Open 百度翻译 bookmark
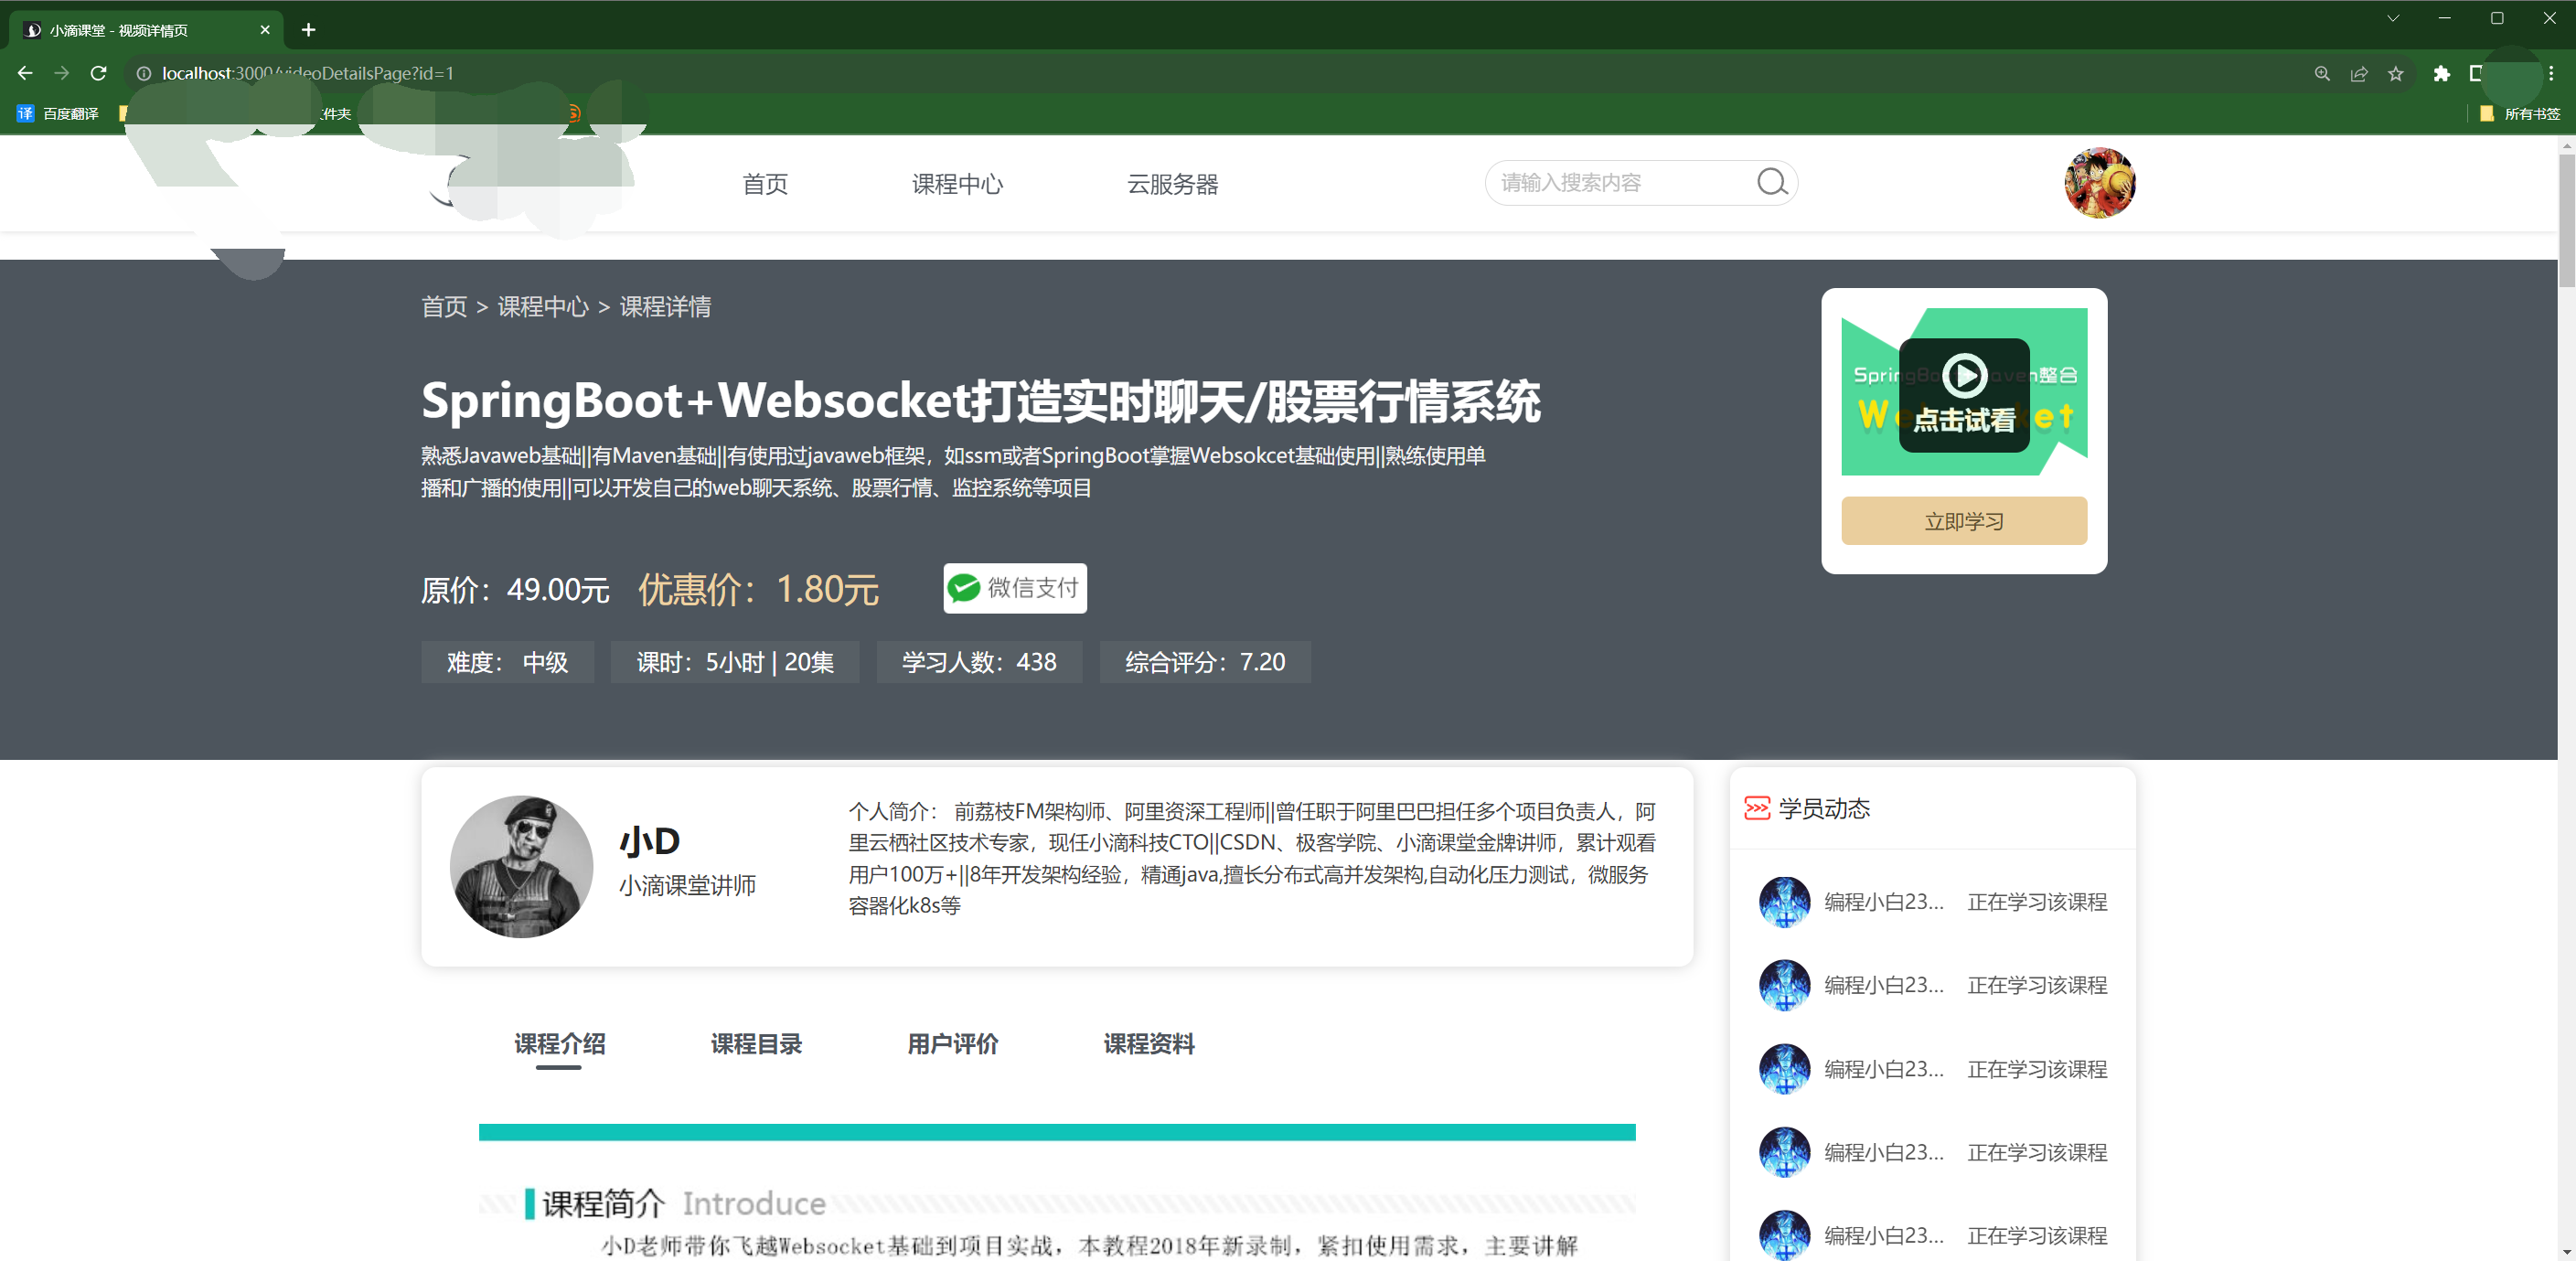The image size is (2576, 1261). click(58, 113)
